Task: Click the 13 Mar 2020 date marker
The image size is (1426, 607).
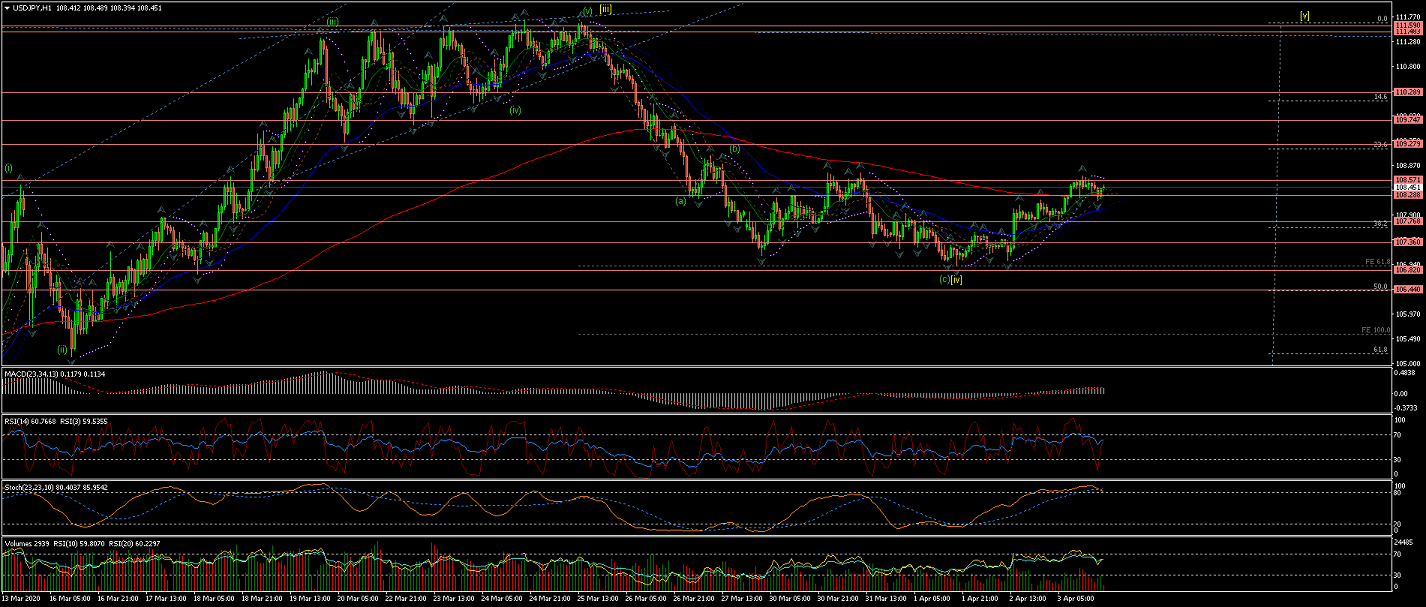Action: pos(21,599)
